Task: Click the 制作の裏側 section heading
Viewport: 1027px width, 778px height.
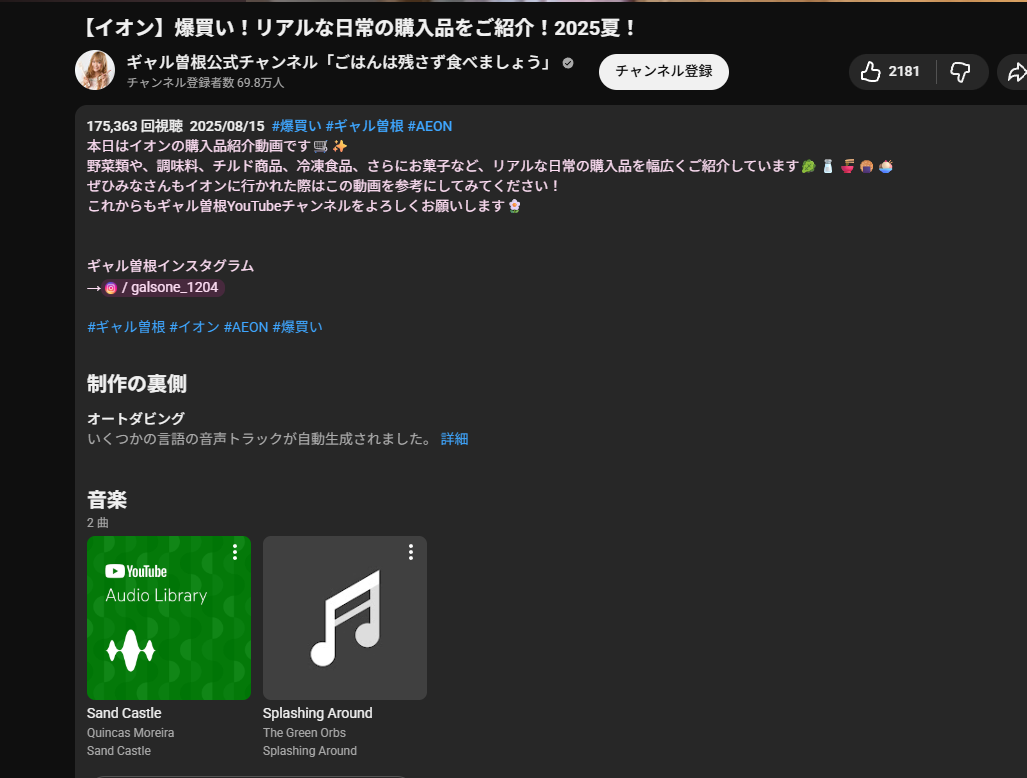Action: click(x=137, y=384)
